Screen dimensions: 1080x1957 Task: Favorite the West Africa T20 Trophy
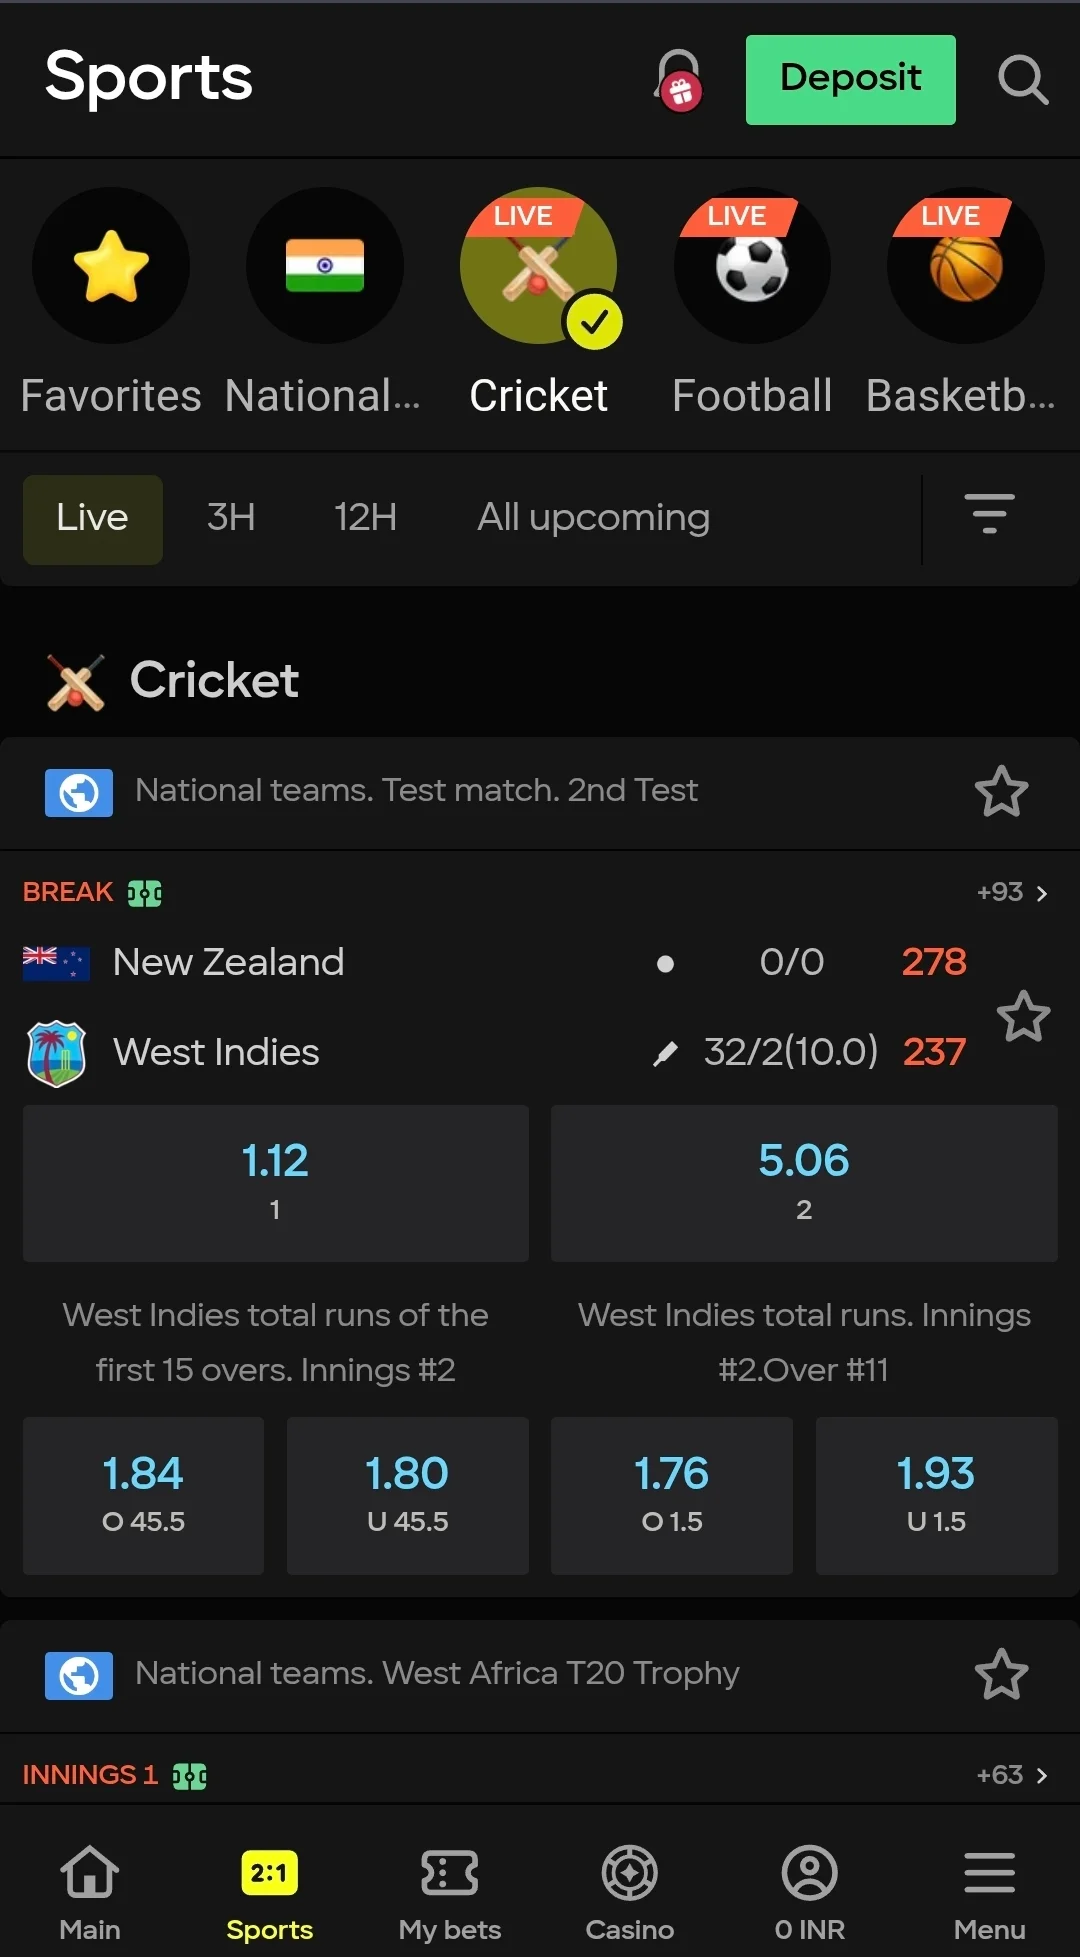(x=1001, y=1675)
